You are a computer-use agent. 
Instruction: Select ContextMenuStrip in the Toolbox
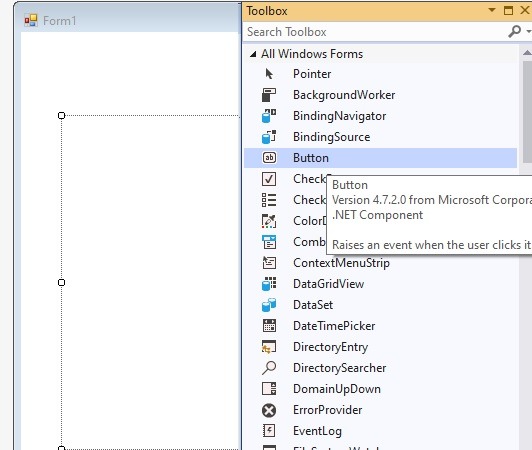point(341,263)
